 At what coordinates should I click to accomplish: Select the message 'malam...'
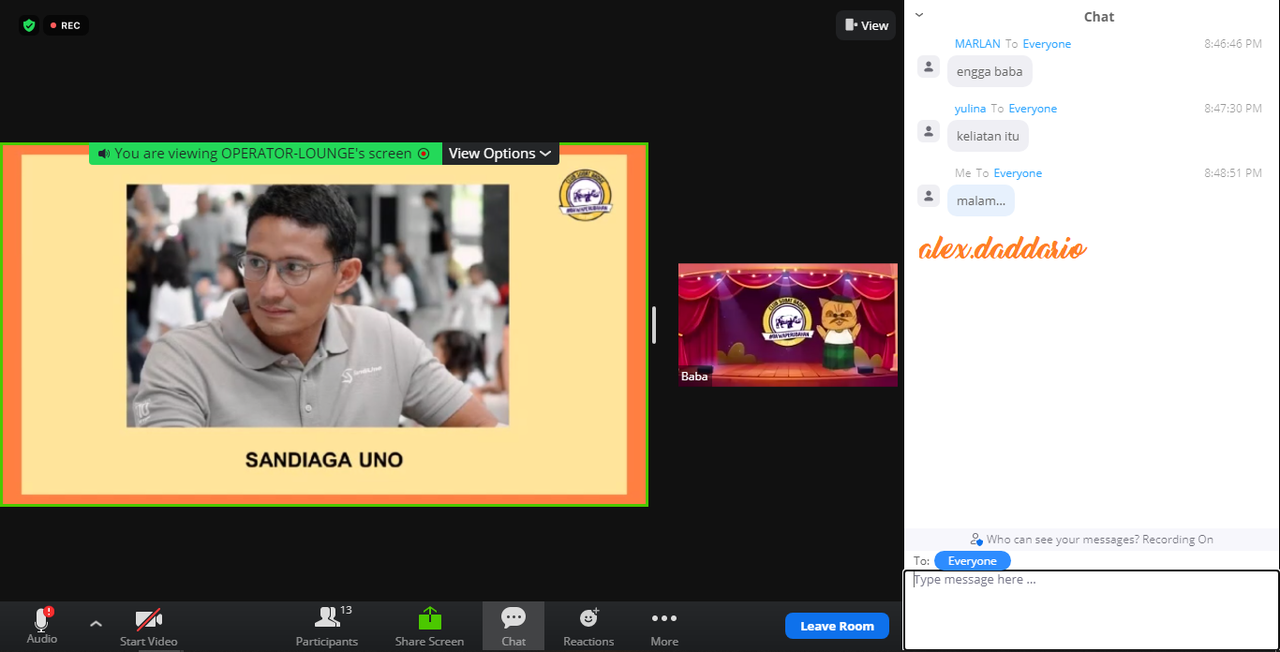[981, 200]
